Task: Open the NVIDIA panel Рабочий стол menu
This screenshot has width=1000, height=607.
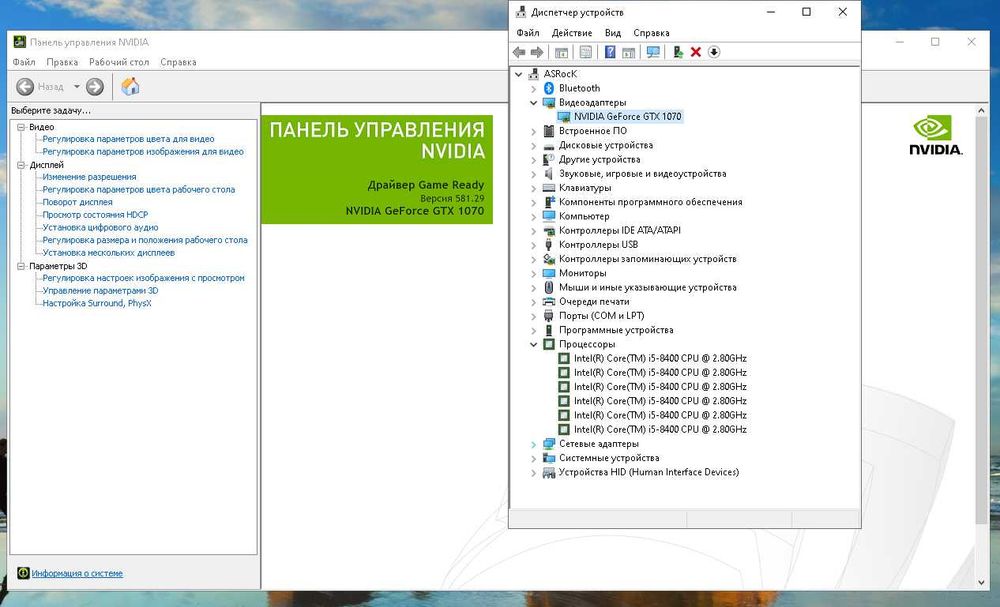Action: 119,62
